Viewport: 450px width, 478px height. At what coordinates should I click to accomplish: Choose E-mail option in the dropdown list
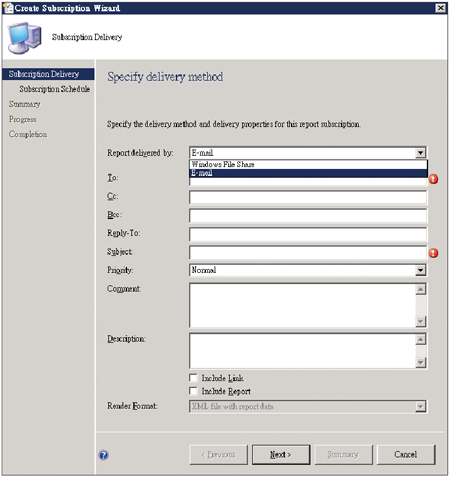(308, 173)
